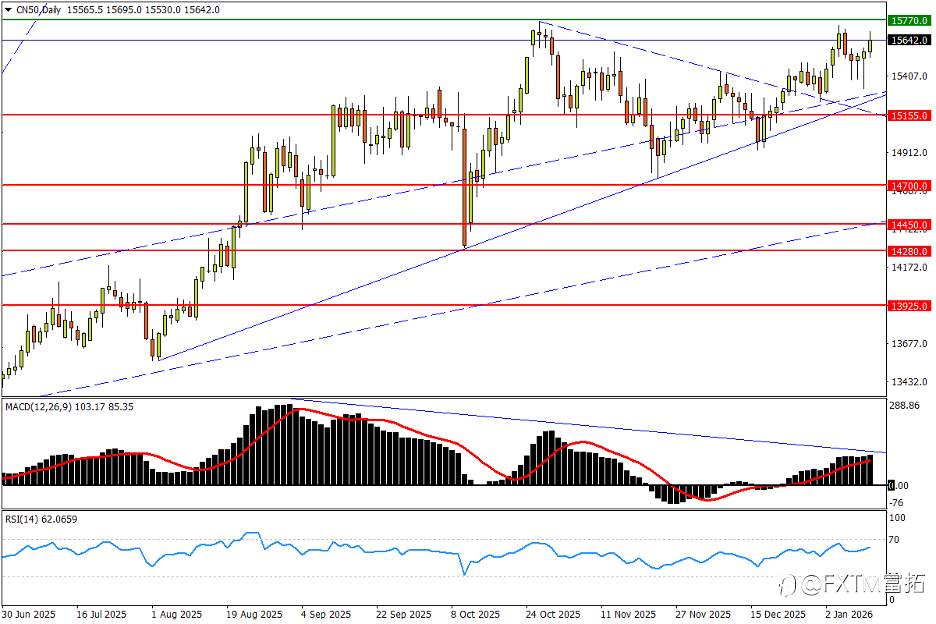Click the 24 Oct 2025 date label
This screenshot has width=936, height=624.
[553, 614]
